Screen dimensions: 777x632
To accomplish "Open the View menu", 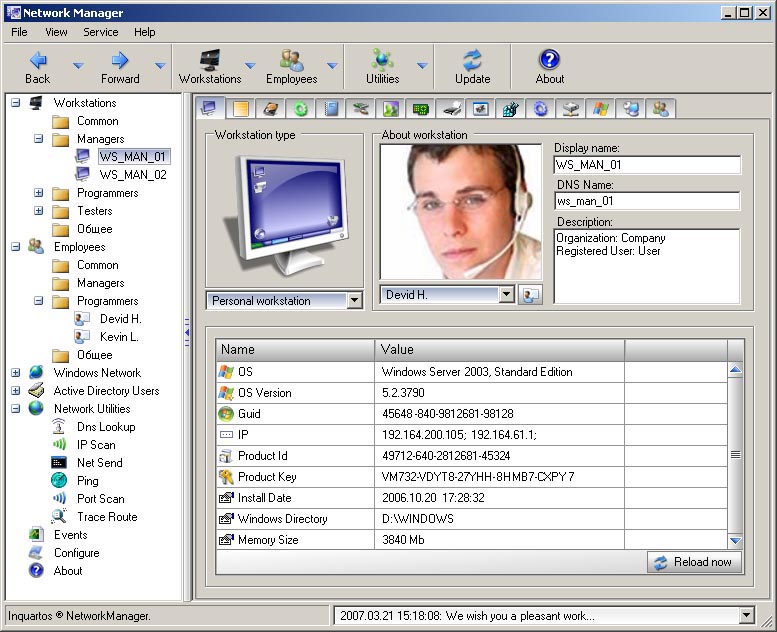I will [x=56, y=32].
